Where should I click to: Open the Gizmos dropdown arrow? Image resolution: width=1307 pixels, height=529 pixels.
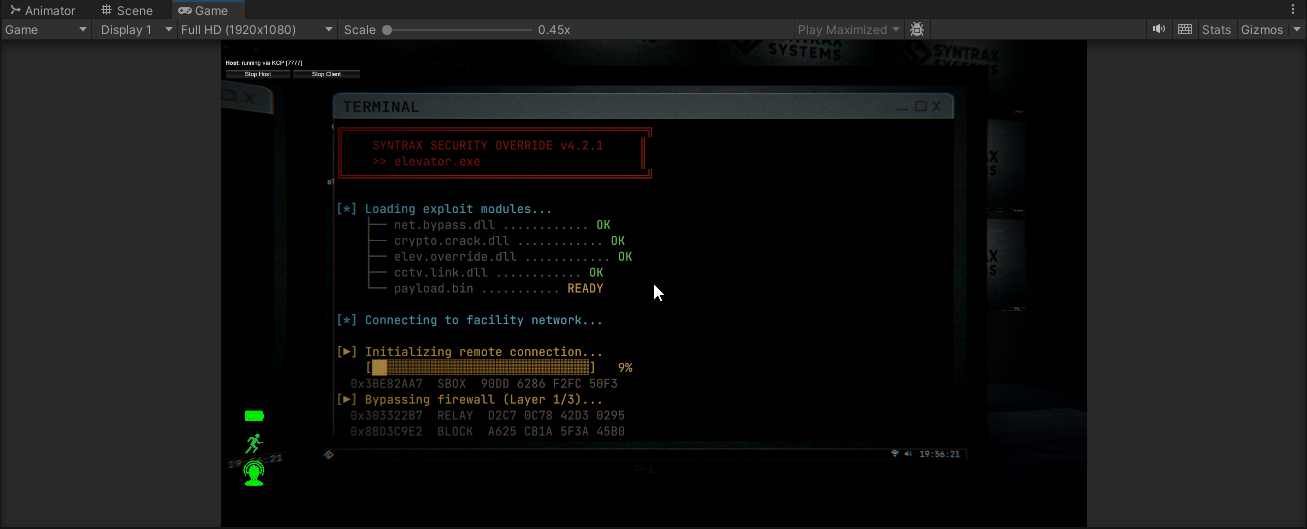(1295, 29)
